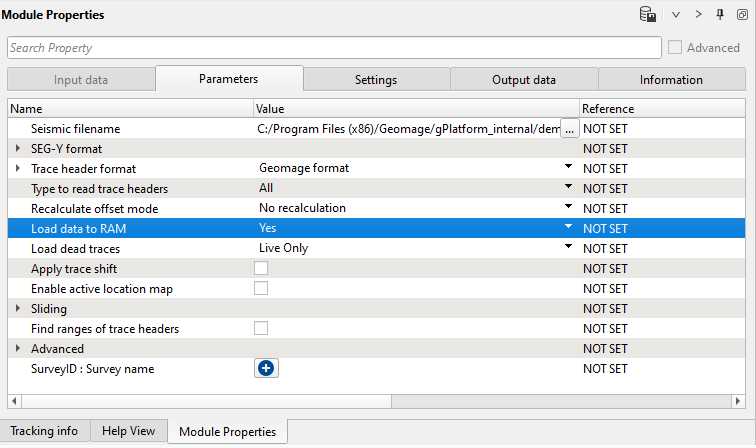Switch to Help View bottom tab
756x448 pixels.
pos(128,431)
